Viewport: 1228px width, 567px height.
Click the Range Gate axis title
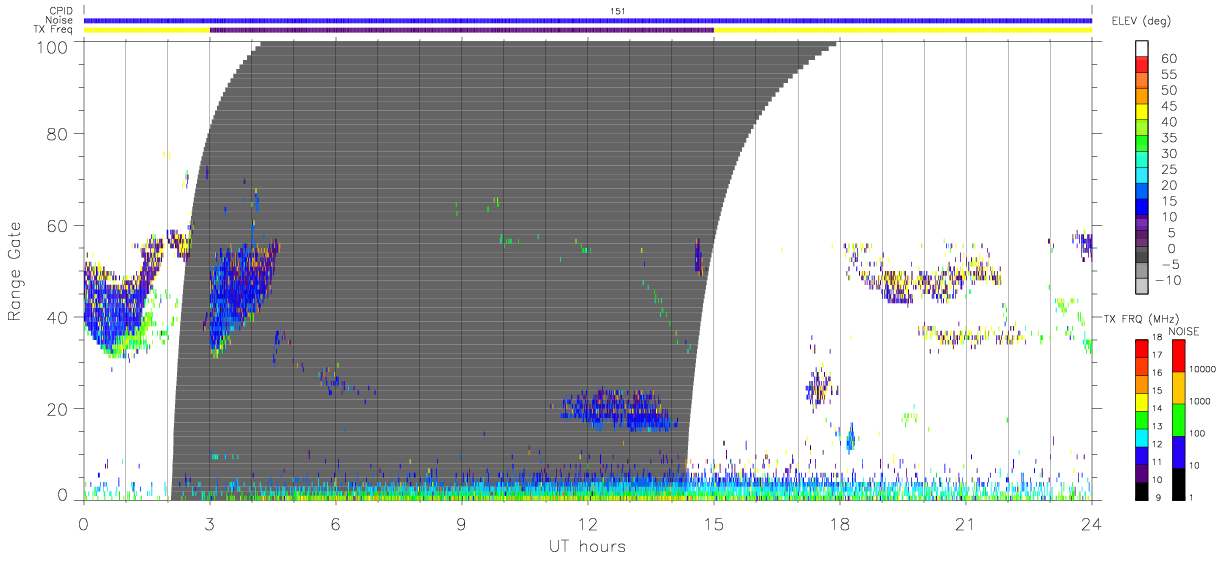click(x=16, y=271)
